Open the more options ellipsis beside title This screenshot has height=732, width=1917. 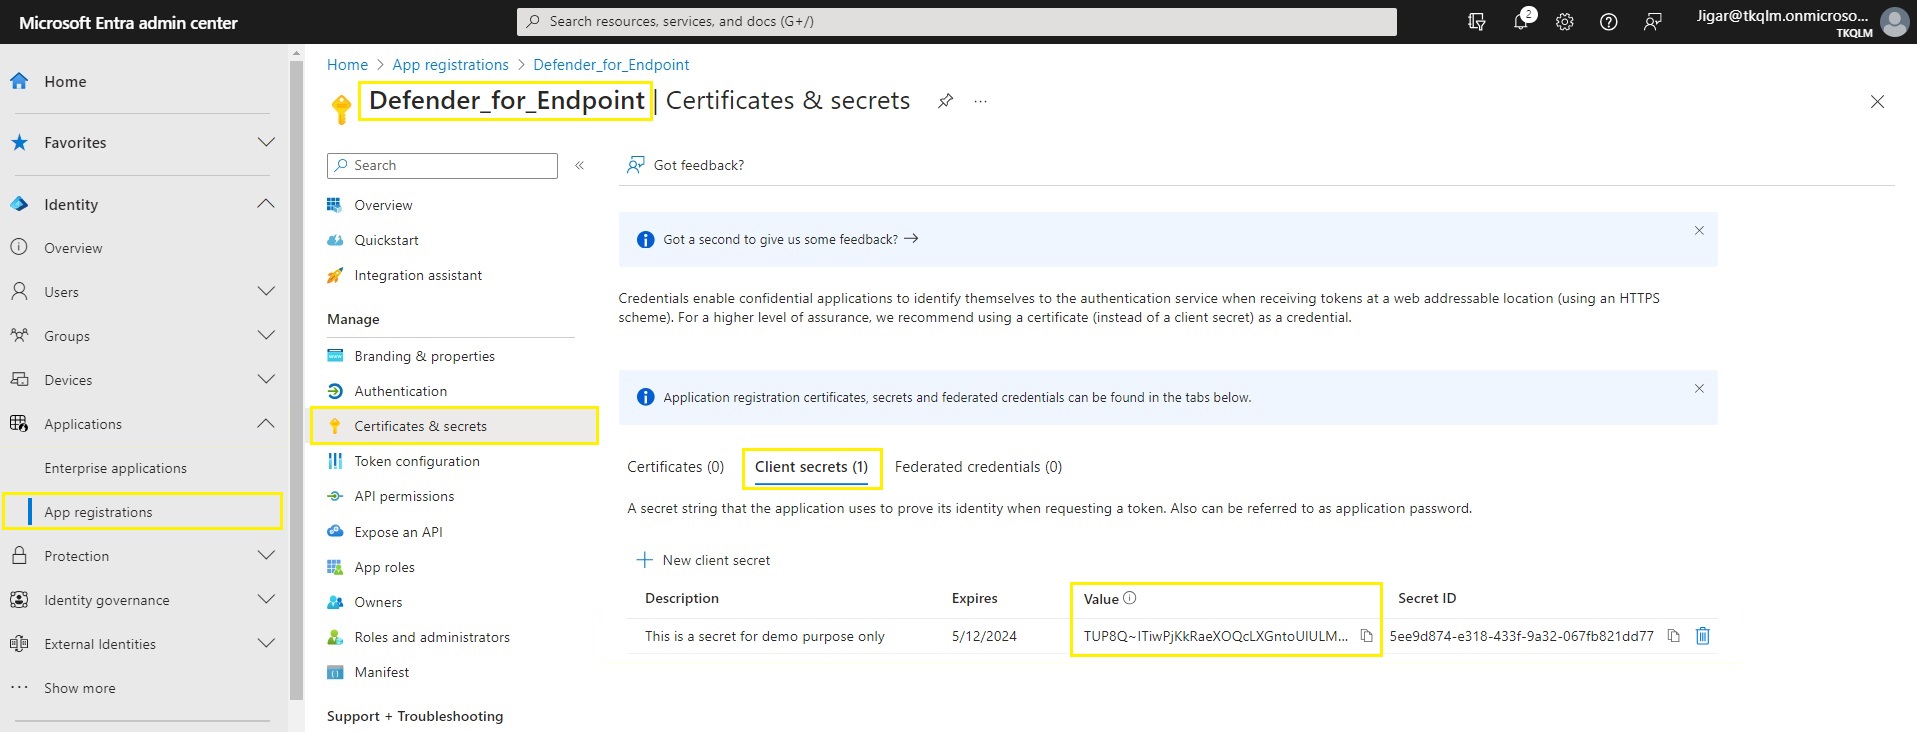coord(981,101)
